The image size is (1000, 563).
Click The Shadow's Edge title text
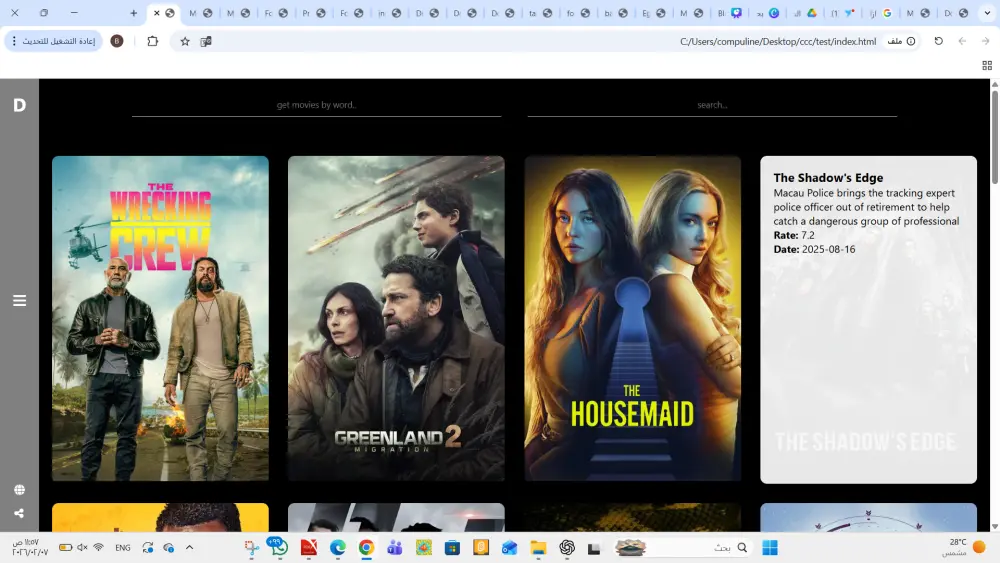[x=828, y=178]
